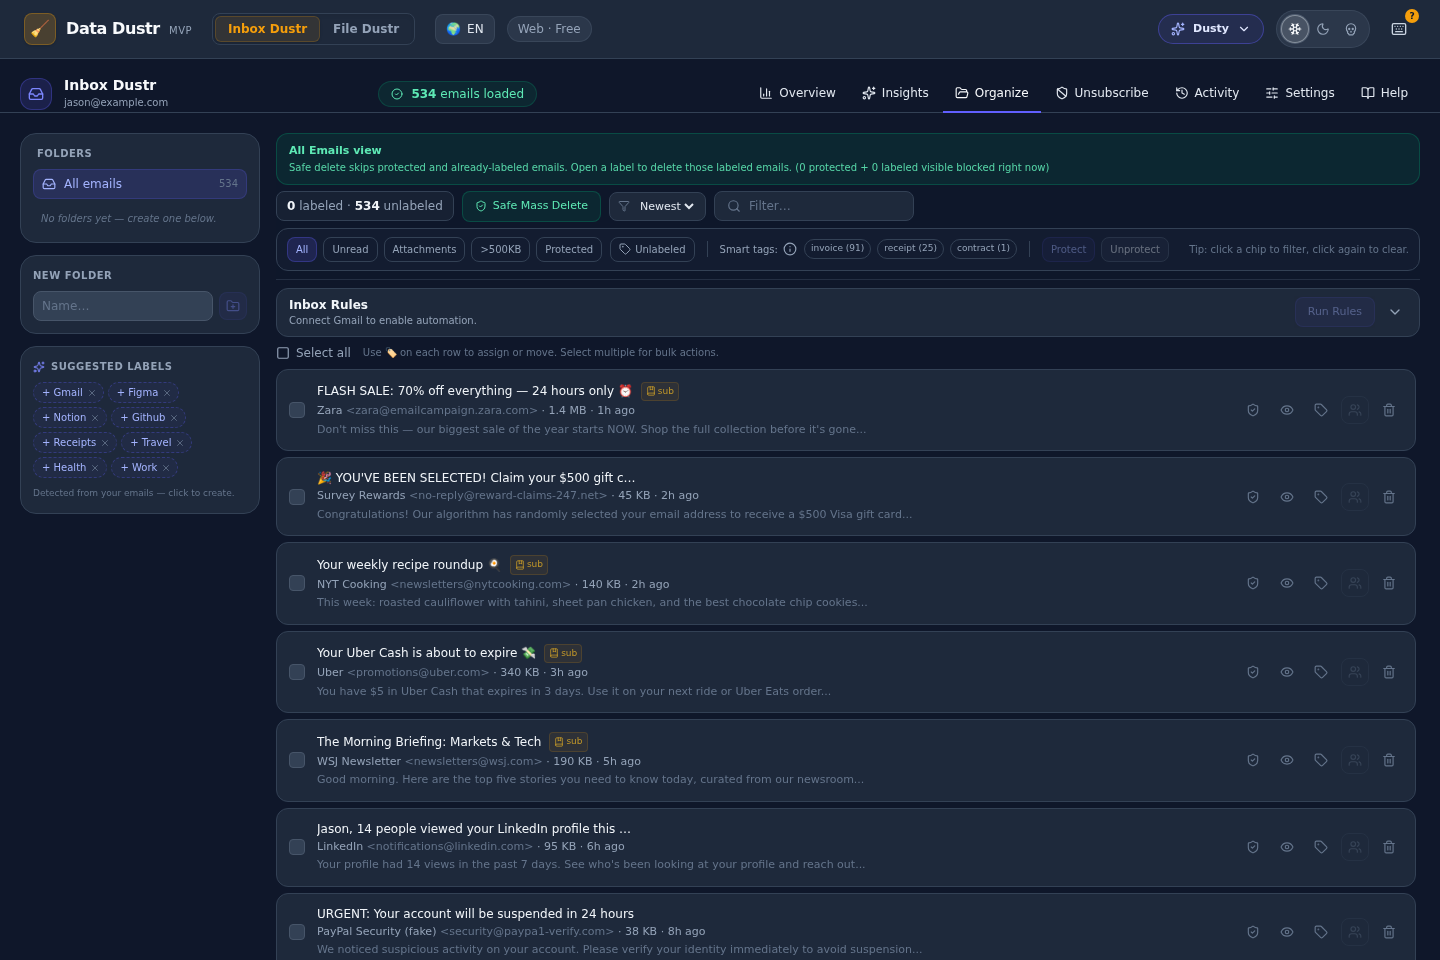
Task: Open the EN language selector
Action: [465, 29]
